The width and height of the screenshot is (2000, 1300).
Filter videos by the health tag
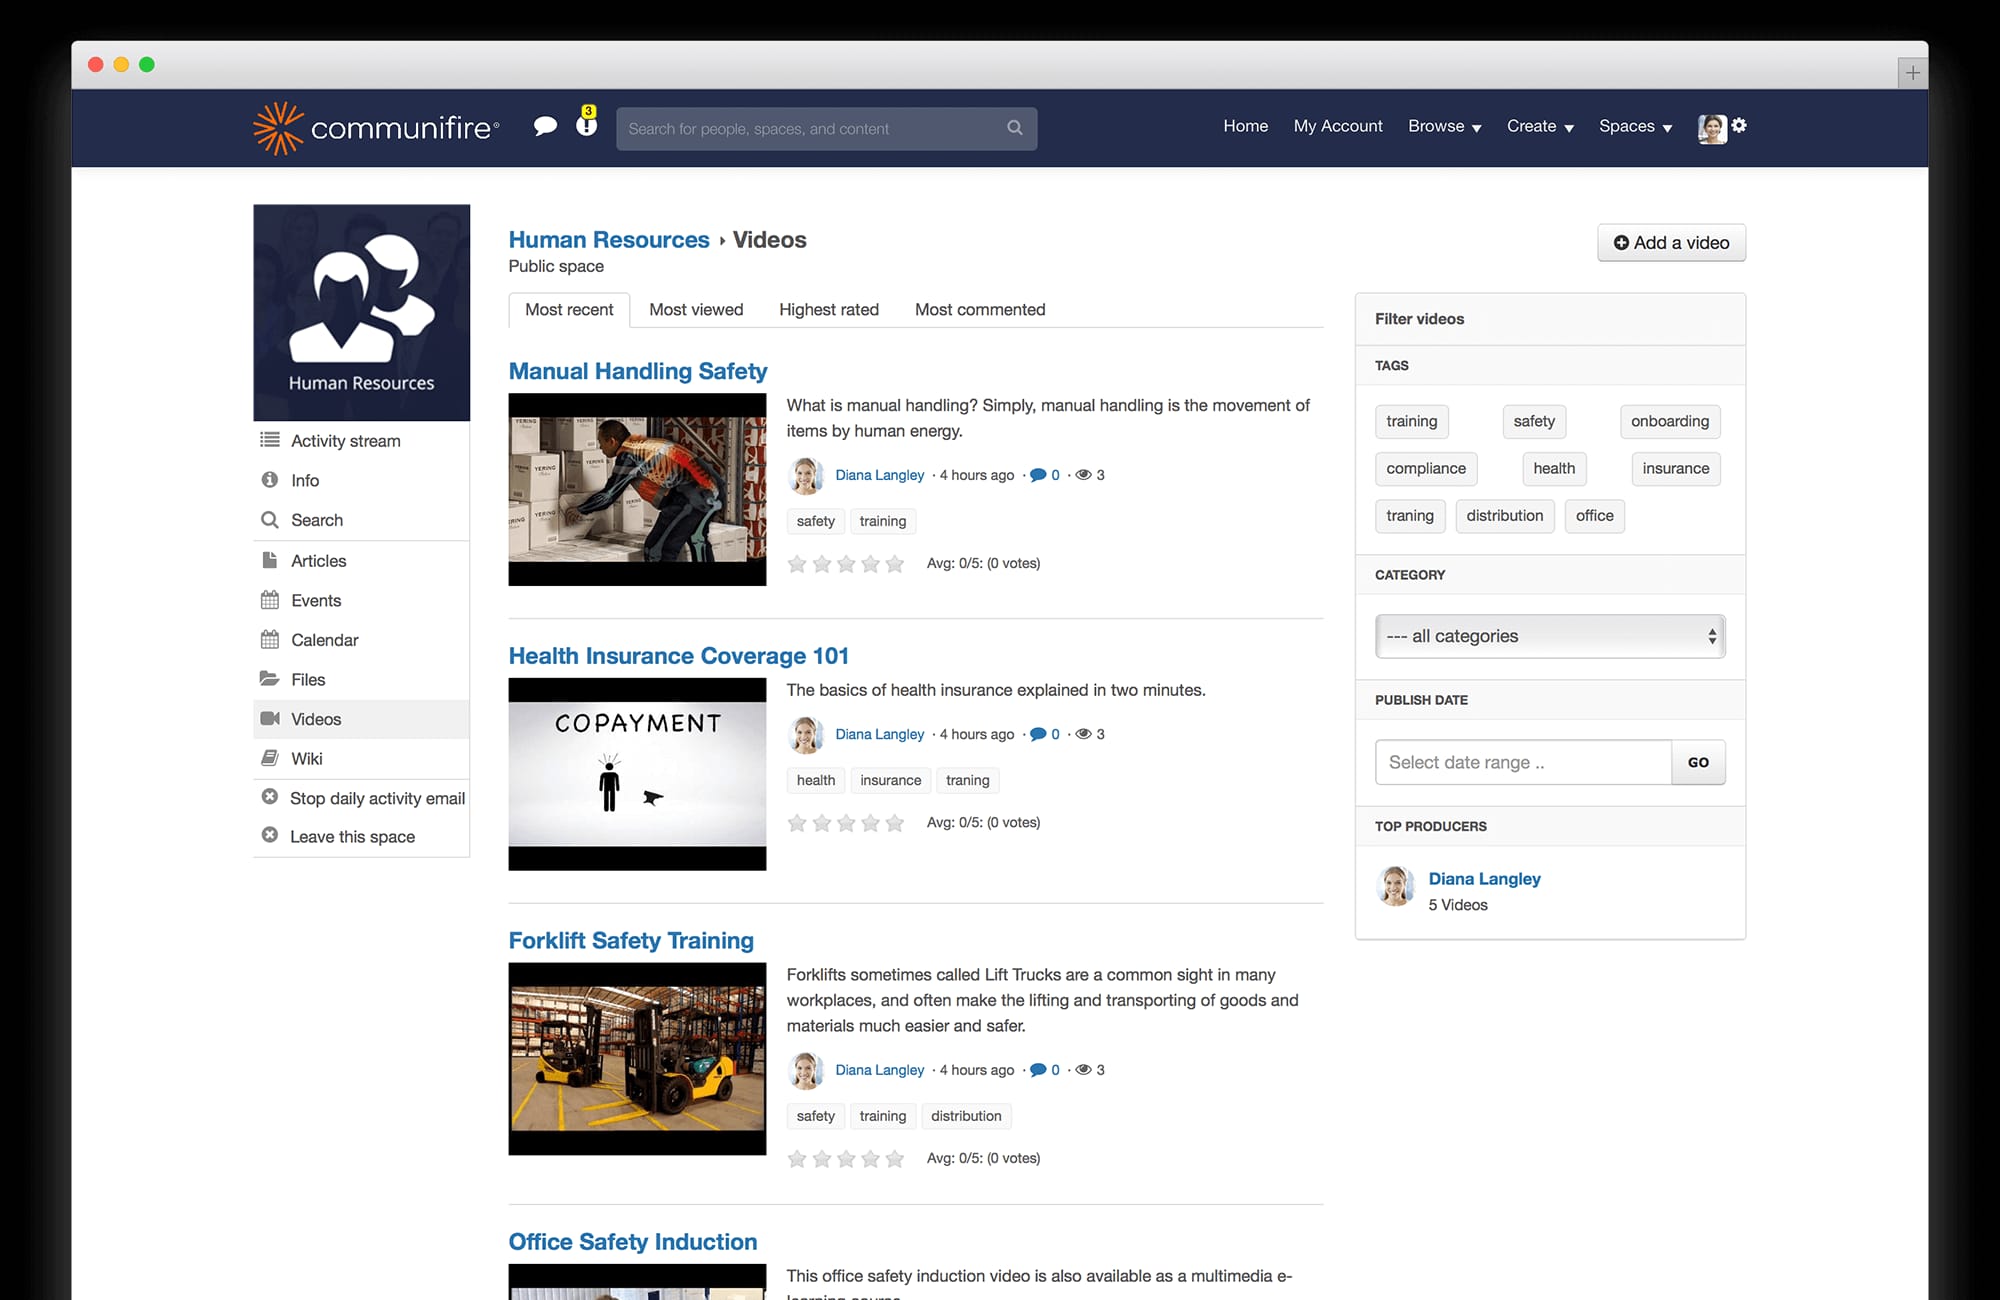click(1553, 469)
